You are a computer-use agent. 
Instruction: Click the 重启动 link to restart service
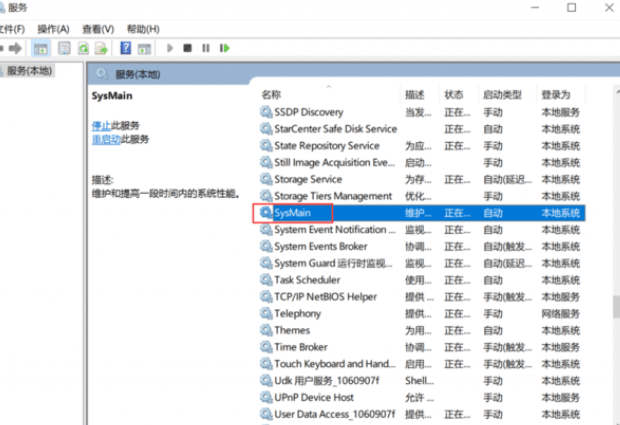106,139
